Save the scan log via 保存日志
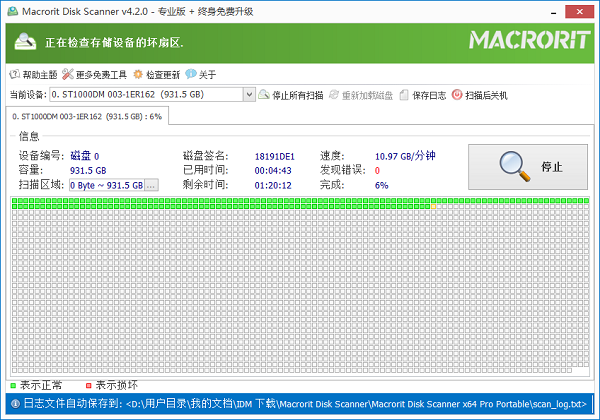 404,95
